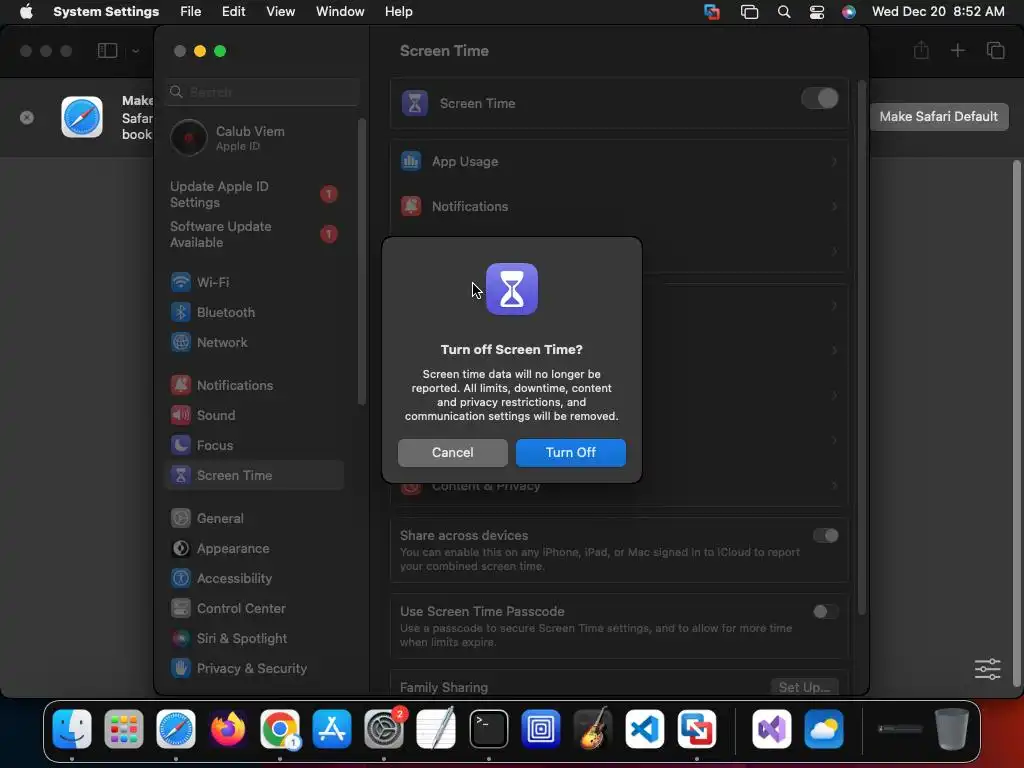Open GarageBand from the Dock
1024x768 pixels.
pos(593,729)
